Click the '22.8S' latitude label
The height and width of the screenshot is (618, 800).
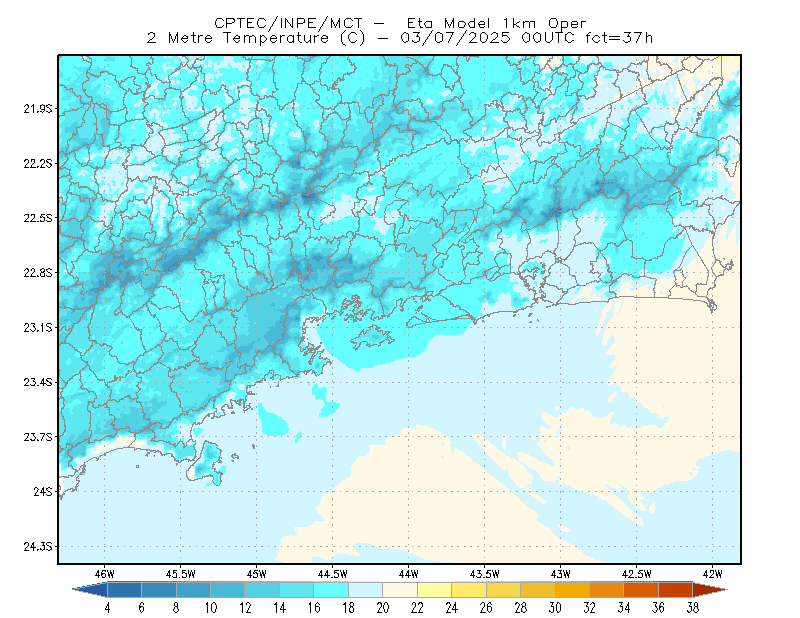pyautogui.click(x=37, y=273)
